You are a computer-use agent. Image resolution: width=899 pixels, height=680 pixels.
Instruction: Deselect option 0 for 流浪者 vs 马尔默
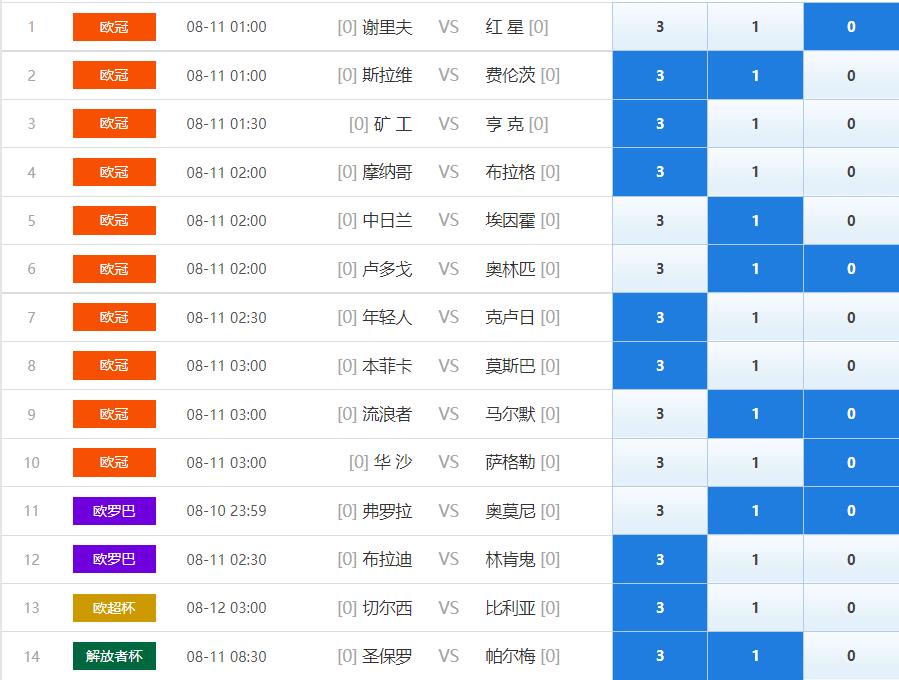coord(851,414)
